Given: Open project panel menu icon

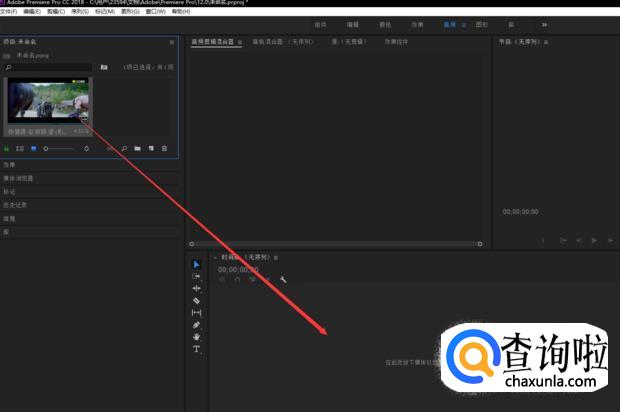Looking at the screenshot, I should tap(172, 42).
